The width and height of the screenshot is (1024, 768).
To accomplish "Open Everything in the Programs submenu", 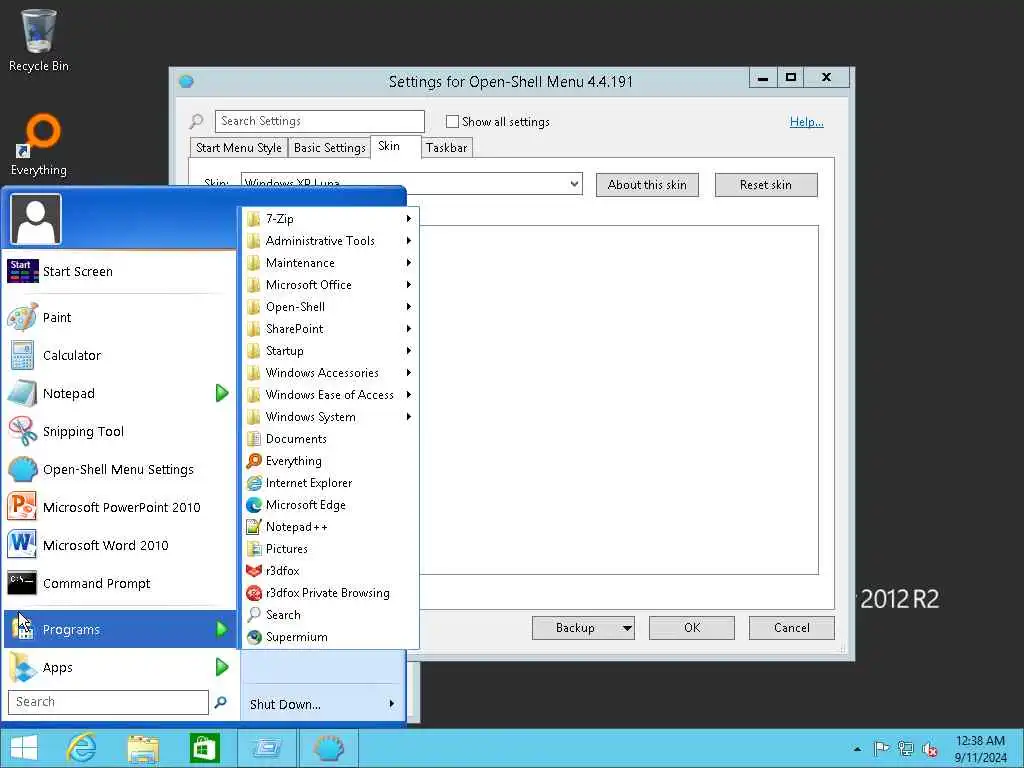I will click(x=330, y=461).
